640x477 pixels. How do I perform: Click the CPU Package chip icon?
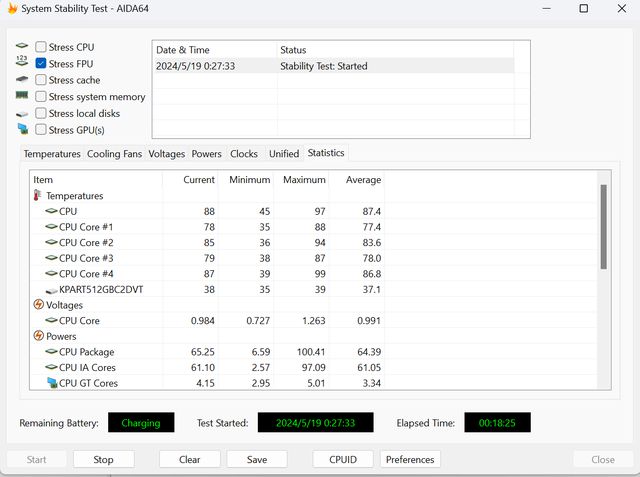(x=51, y=352)
